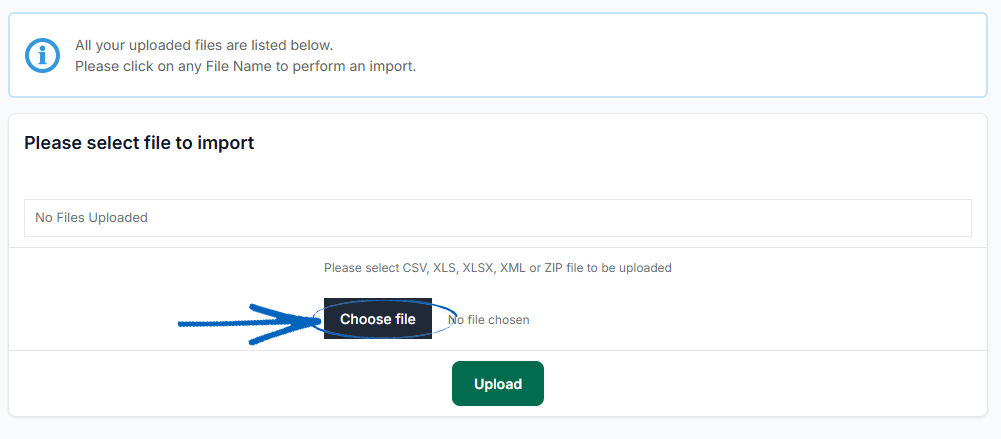The height and width of the screenshot is (439, 1001).
Task: Click the empty file list table area
Action: coord(498,218)
